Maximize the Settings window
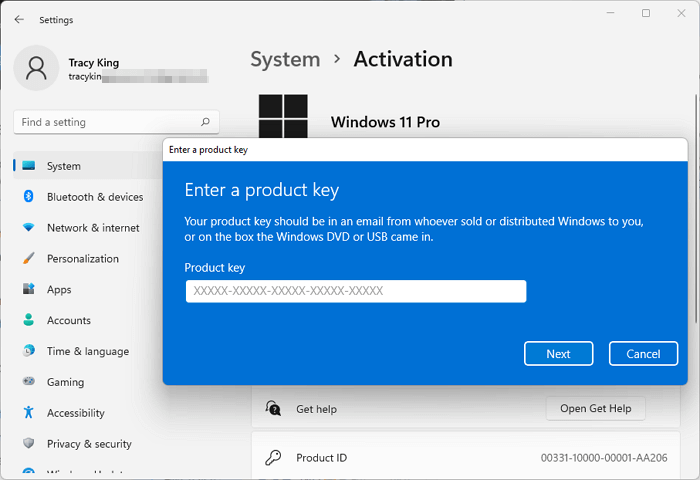Screen dimensions: 700x480 coord(646,13)
